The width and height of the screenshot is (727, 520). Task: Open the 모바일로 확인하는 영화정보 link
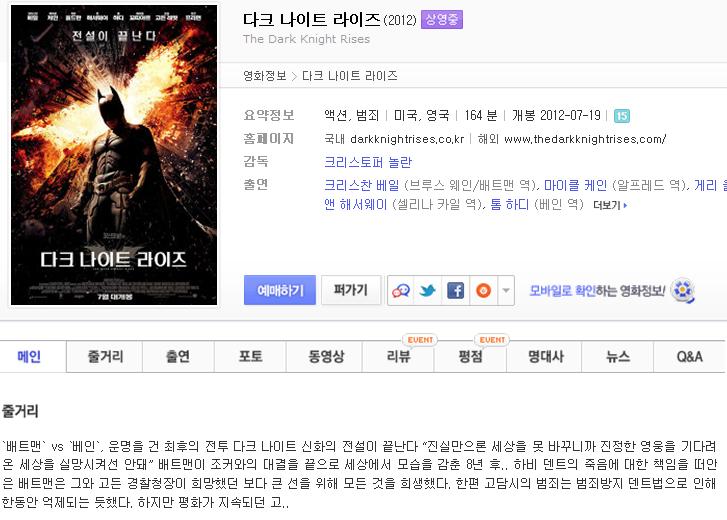coord(597,291)
